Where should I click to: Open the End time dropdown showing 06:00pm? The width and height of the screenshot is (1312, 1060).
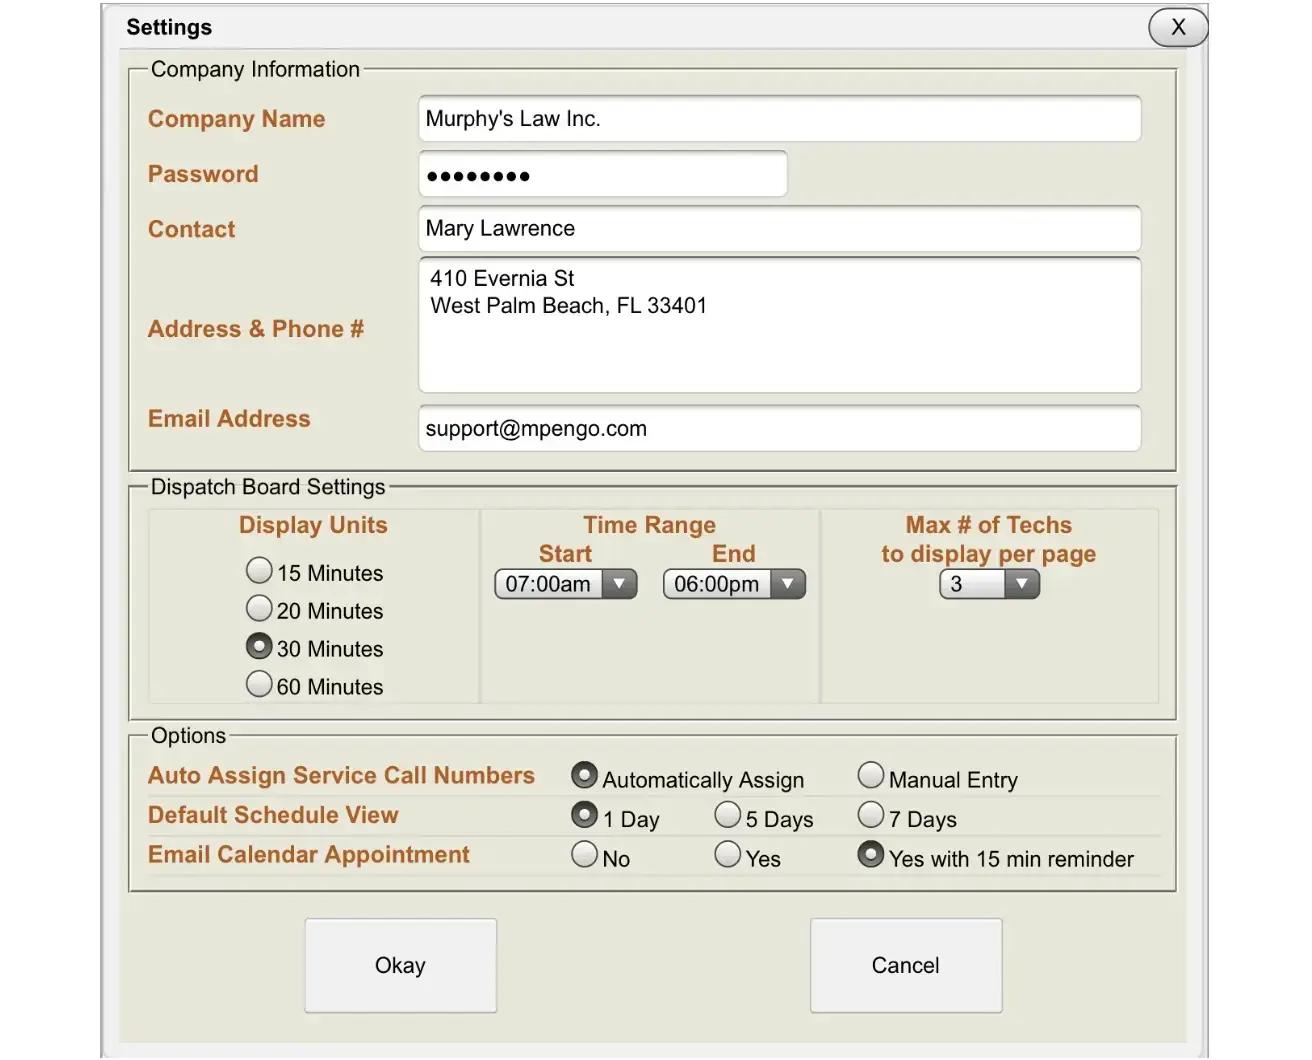point(734,584)
